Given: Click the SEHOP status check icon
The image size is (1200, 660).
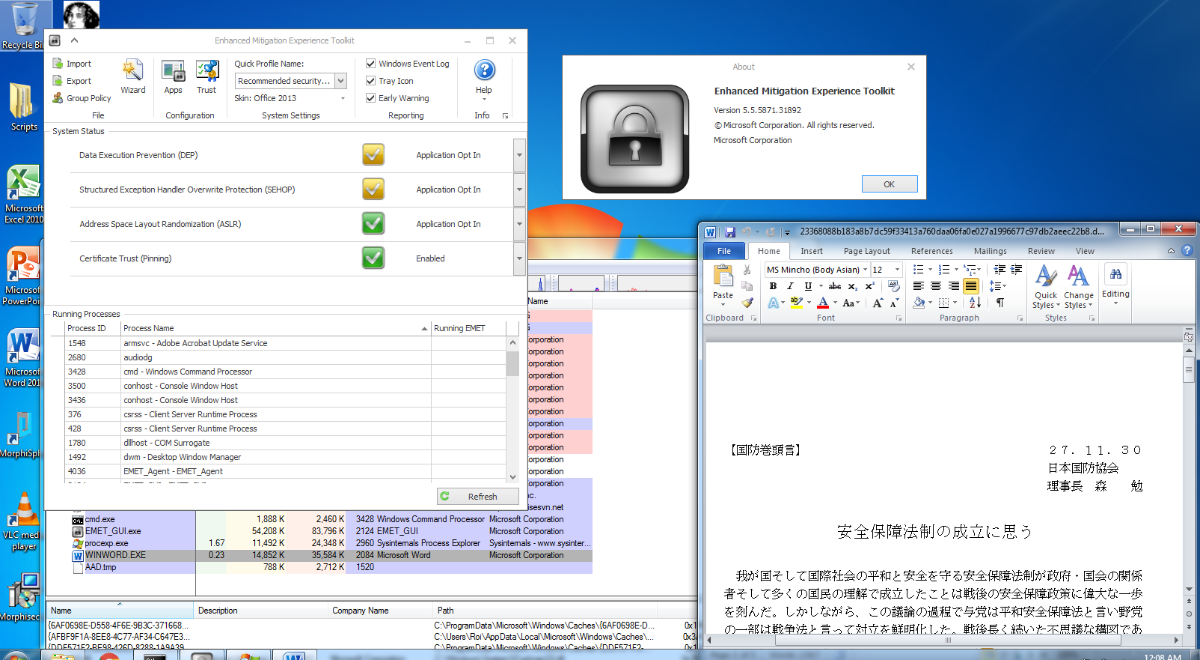Looking at the screenshot, I should (373, 189).
